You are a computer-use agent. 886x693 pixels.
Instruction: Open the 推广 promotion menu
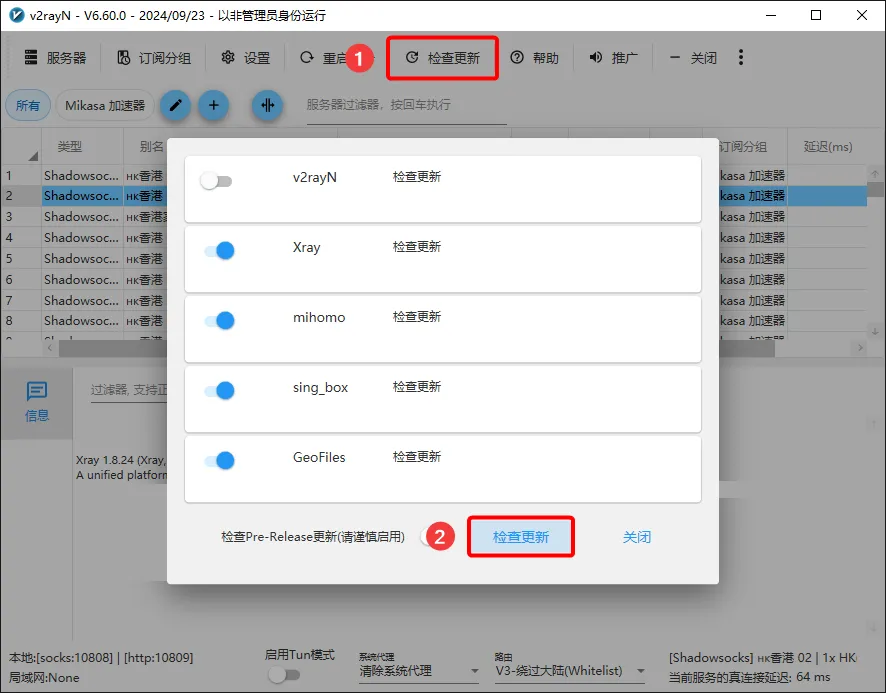(x=613, y=58)
